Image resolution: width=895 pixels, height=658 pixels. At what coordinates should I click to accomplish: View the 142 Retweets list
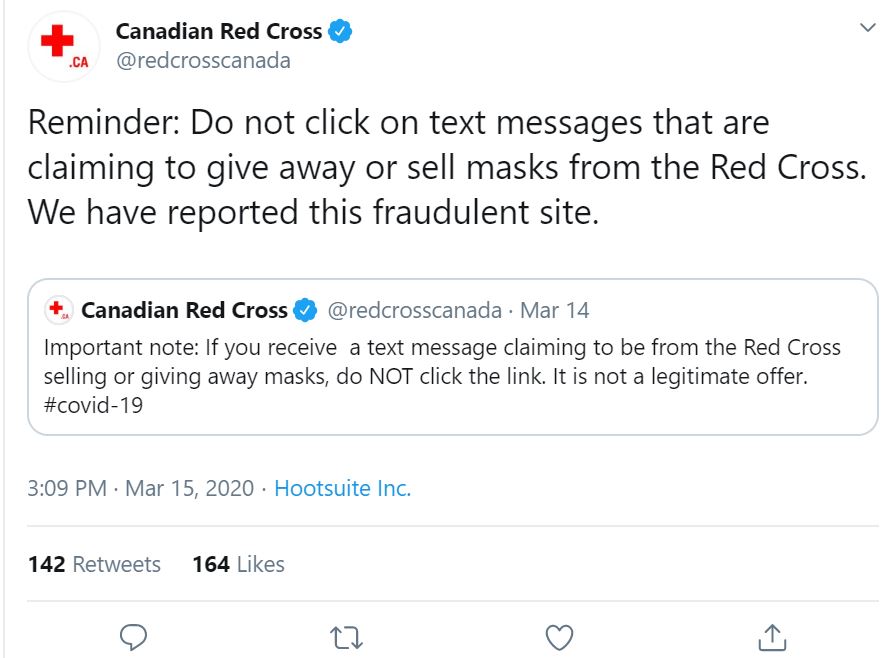pyautogui.click(x=94, y=564)
